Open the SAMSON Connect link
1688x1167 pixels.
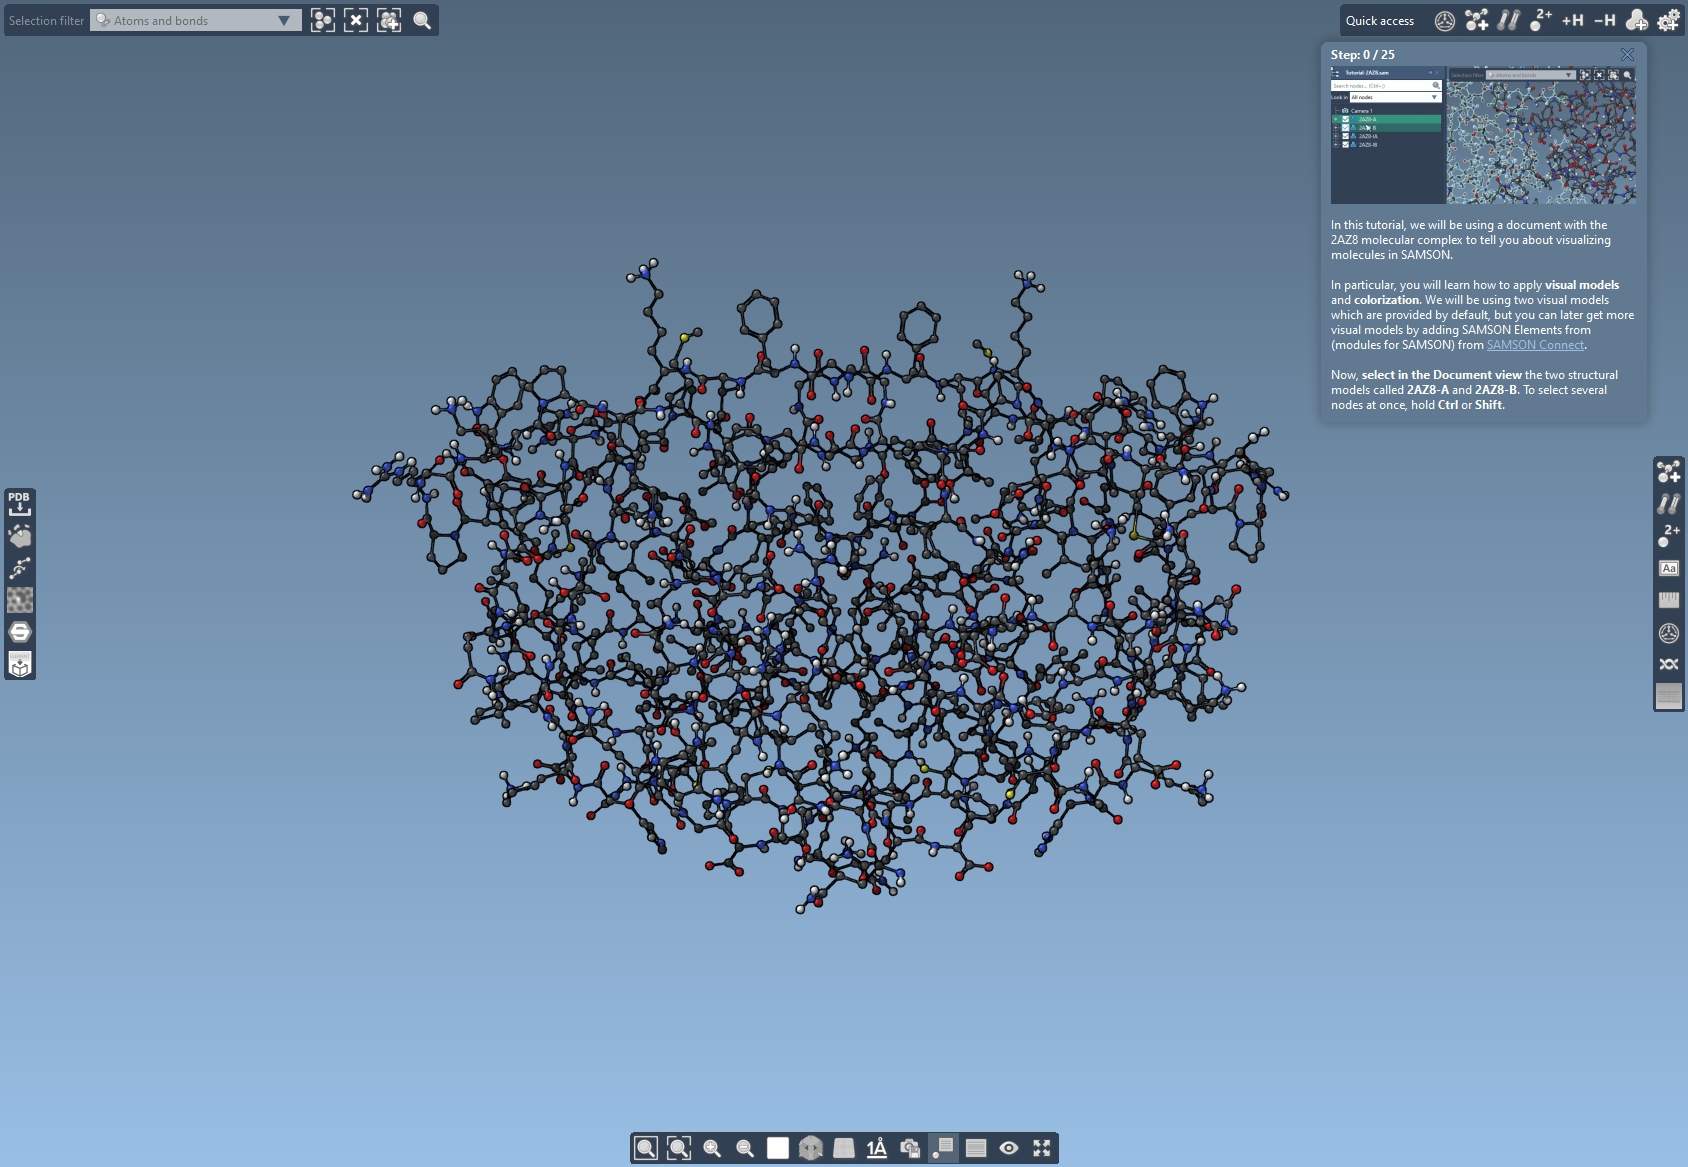pos(1535,345)
